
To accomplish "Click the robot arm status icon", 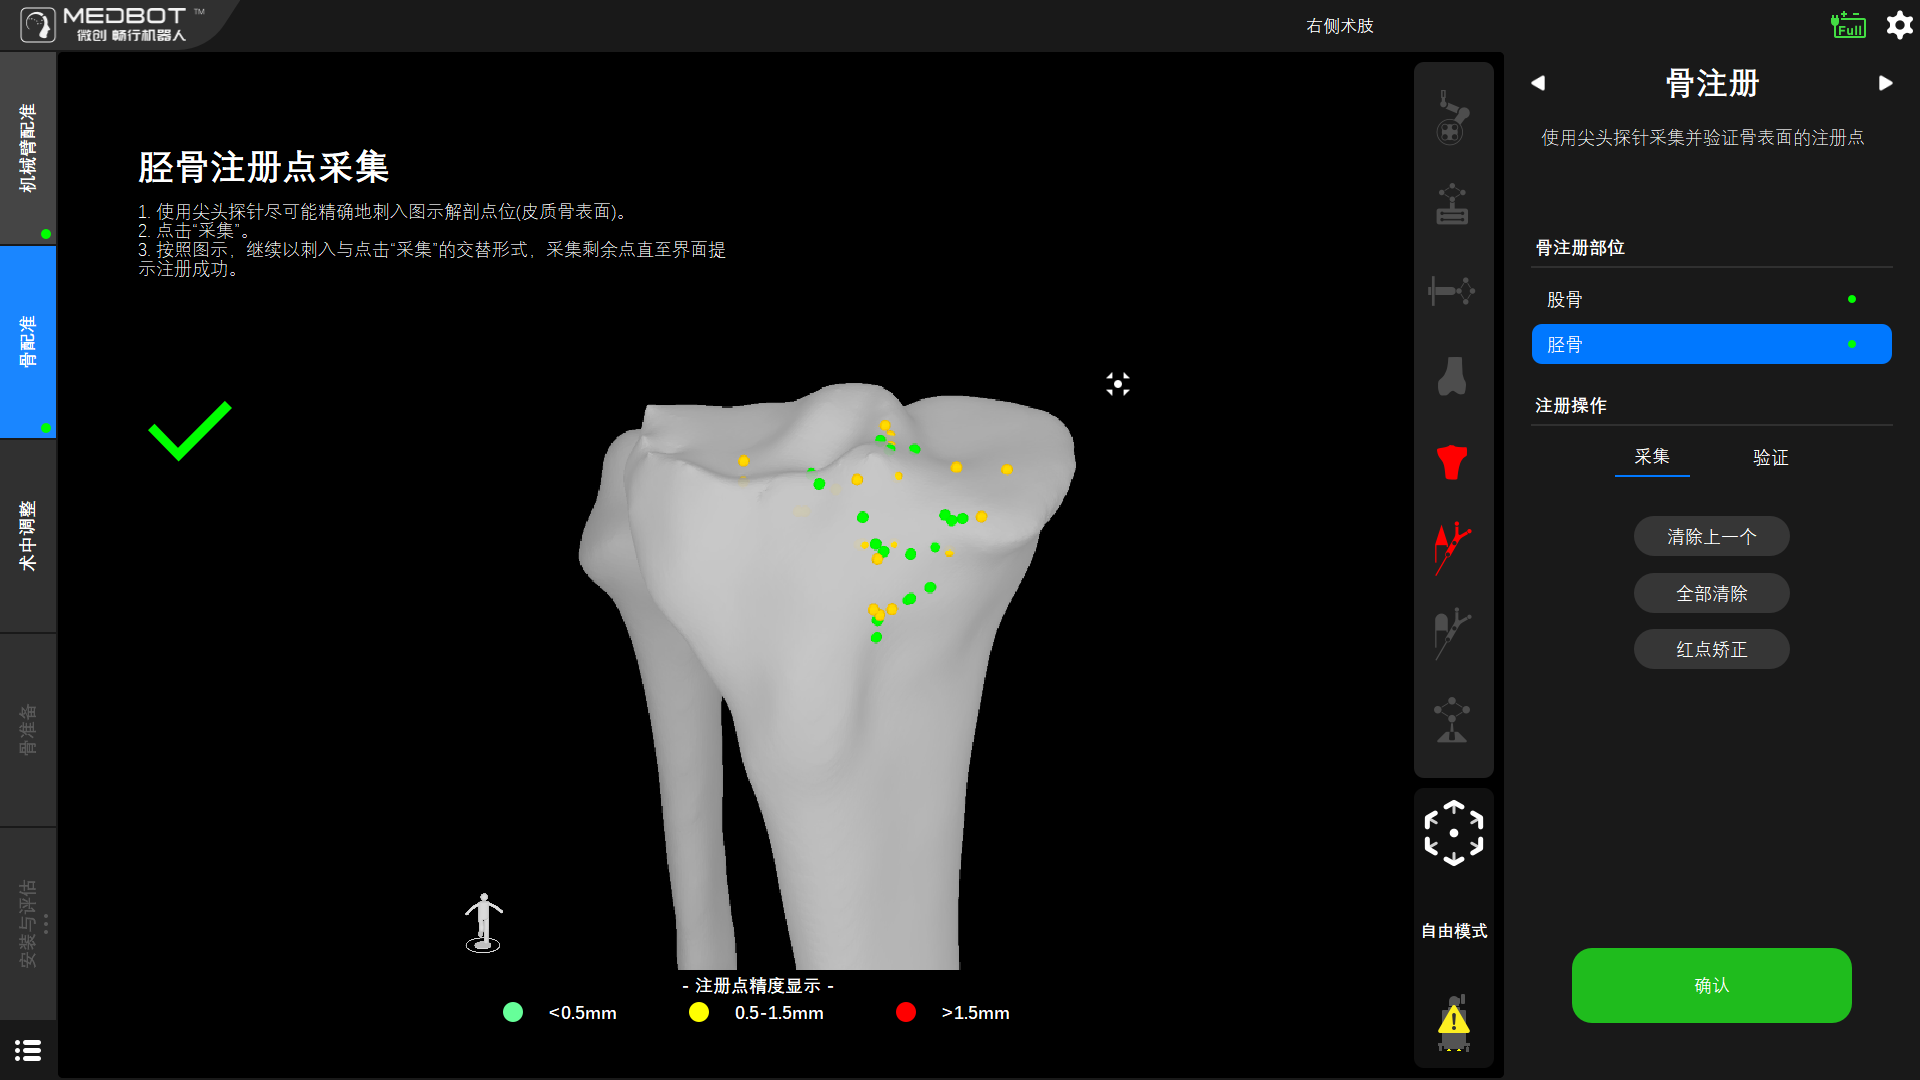I will [1452, 118].
